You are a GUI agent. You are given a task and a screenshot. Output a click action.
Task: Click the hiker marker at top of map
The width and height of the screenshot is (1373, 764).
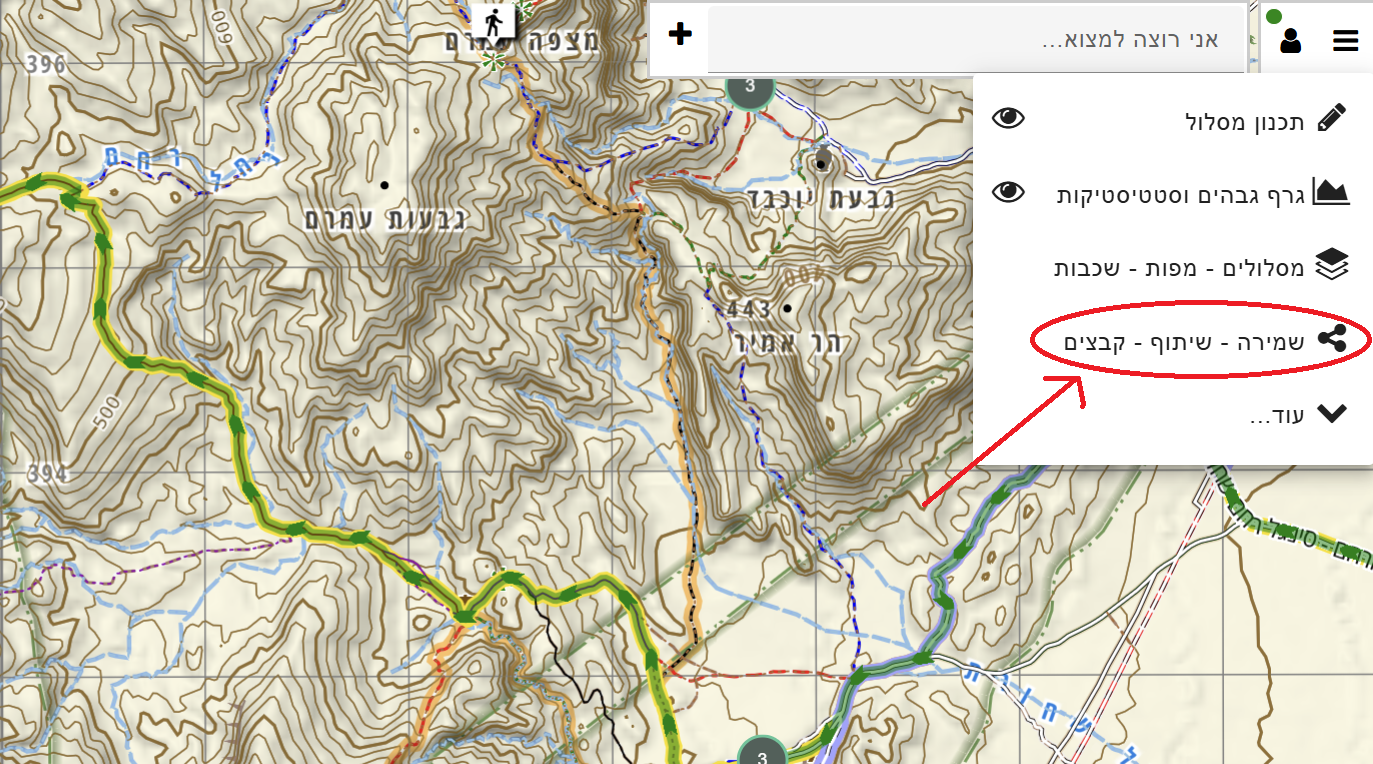coord(493,19)
